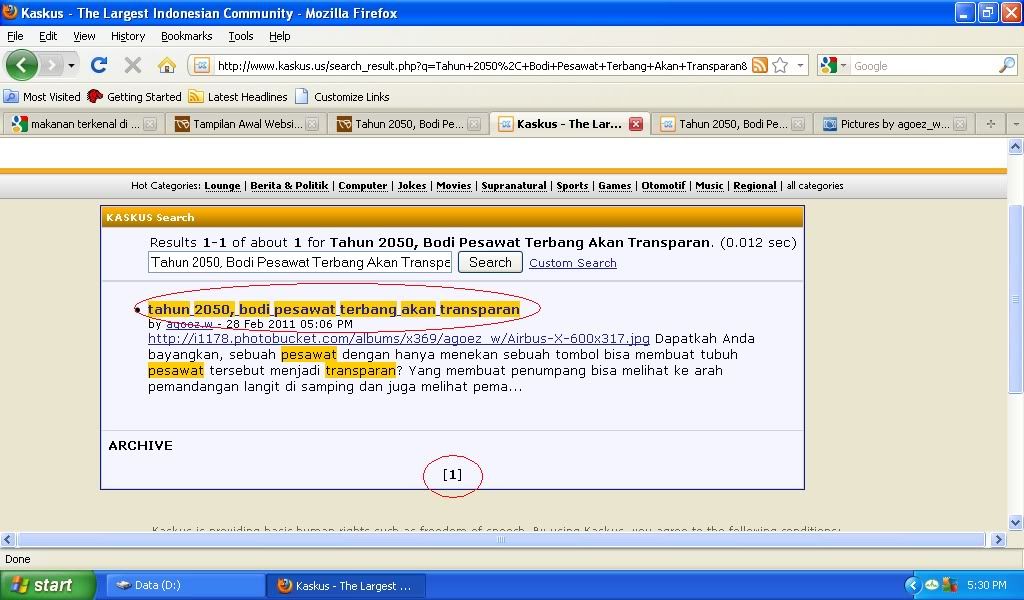1024x600 pixels.
Task: Open the Movies category link
Action: pos(453,186)
